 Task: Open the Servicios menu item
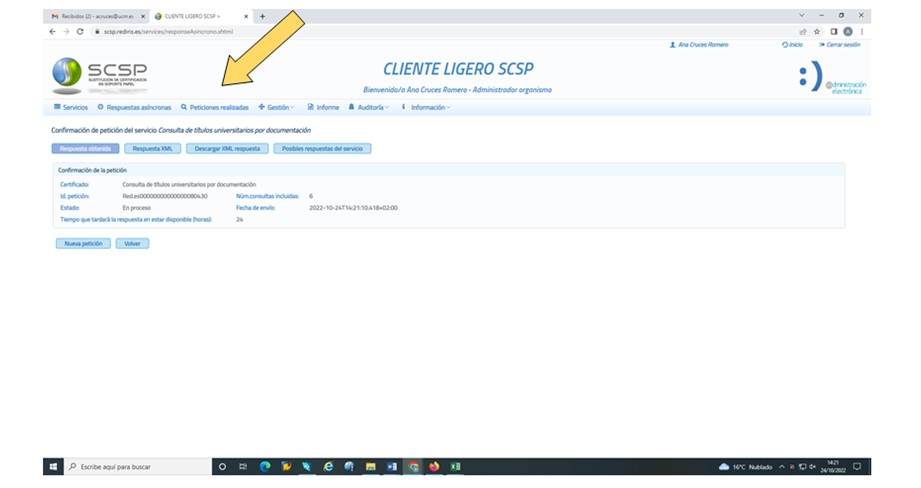(x=71, y=107)
